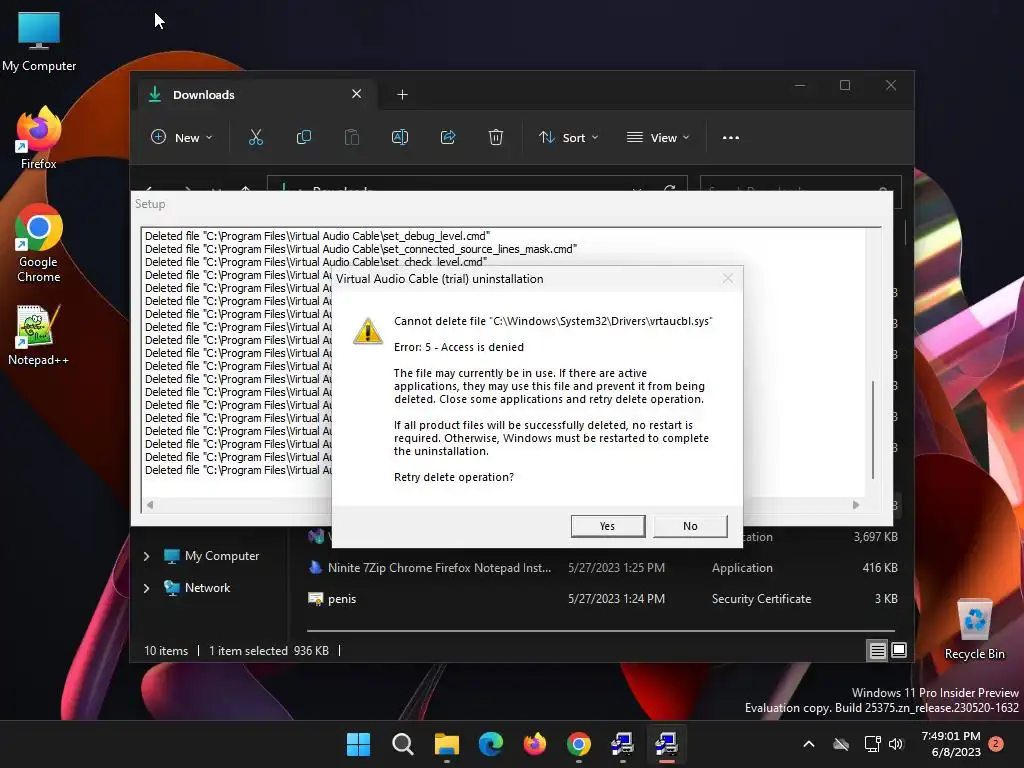Launch Firefox from the taskbar
1024x768 pixels.
(x=535, y=744)
